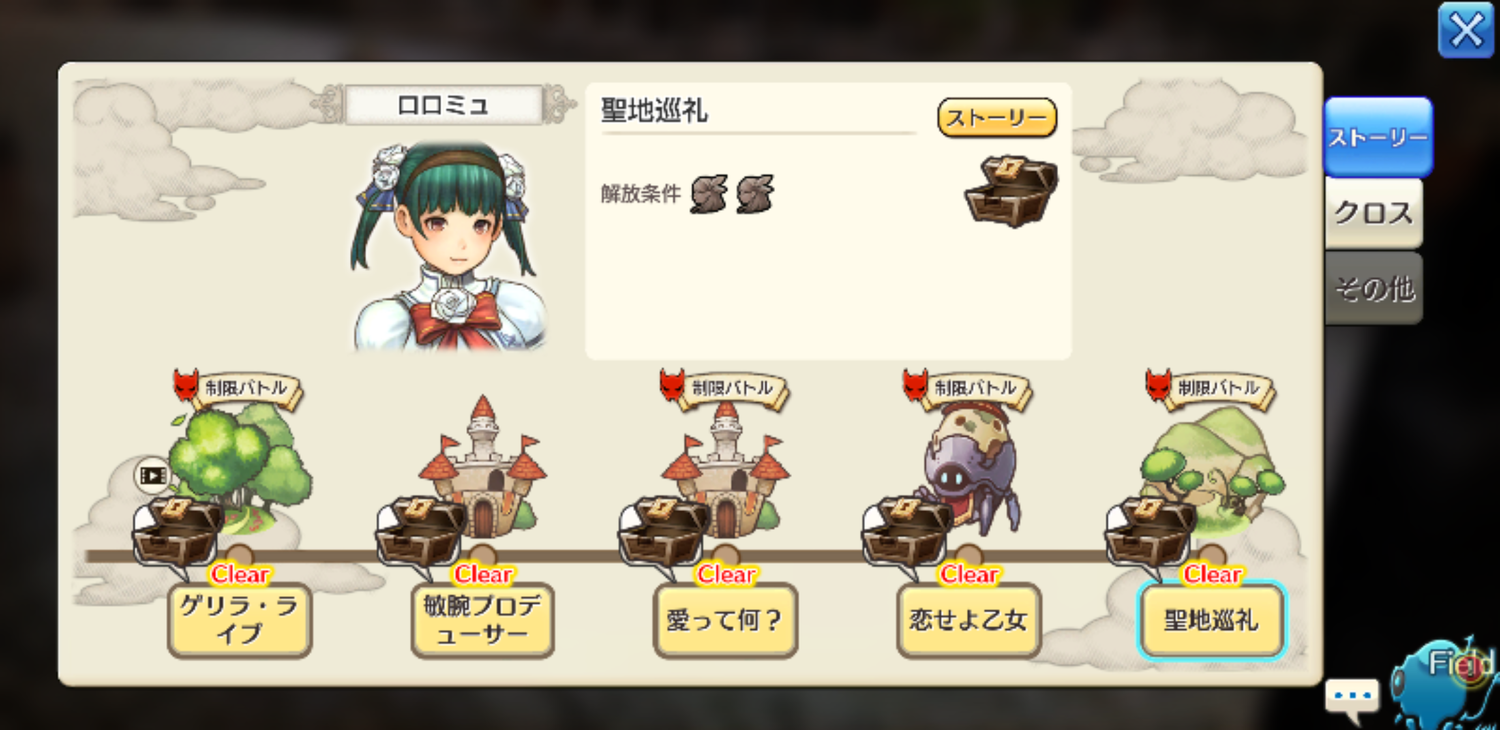This screenshot has height=730, width=1500.
Task: Open the treasure chest for 聖地巡礼 stage
Action: click(x=1149, y=531)
